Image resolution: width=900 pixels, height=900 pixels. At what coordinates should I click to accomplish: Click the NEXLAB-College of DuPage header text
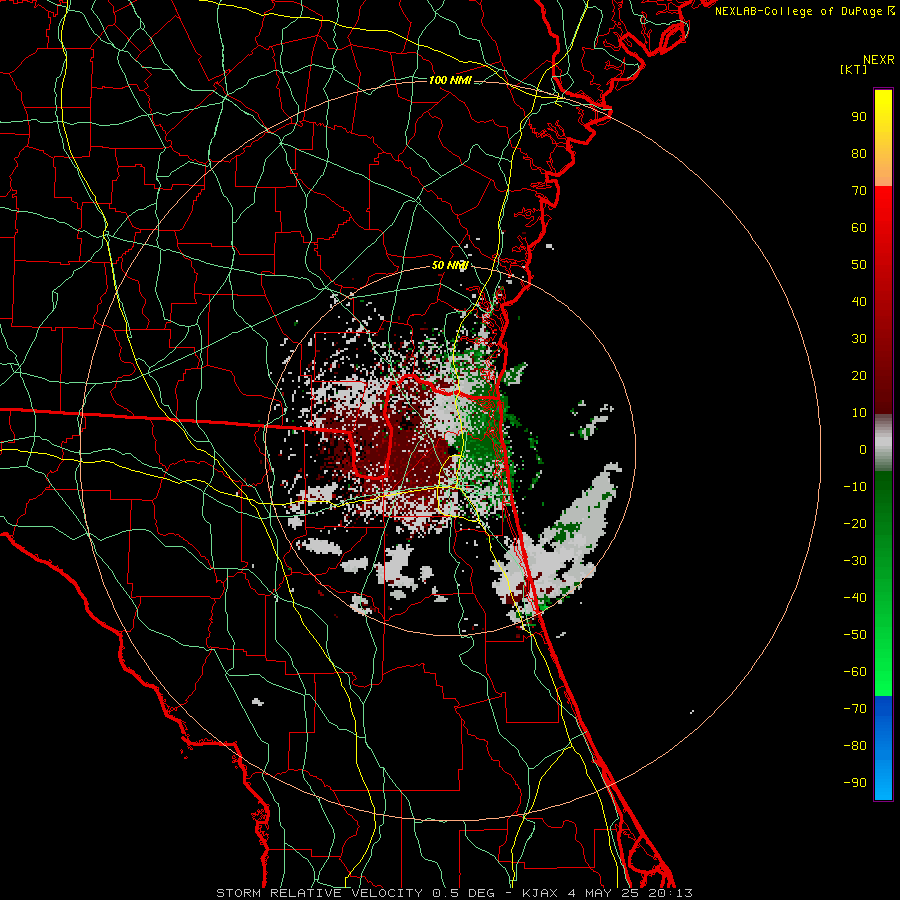click(x=804, y=11)
